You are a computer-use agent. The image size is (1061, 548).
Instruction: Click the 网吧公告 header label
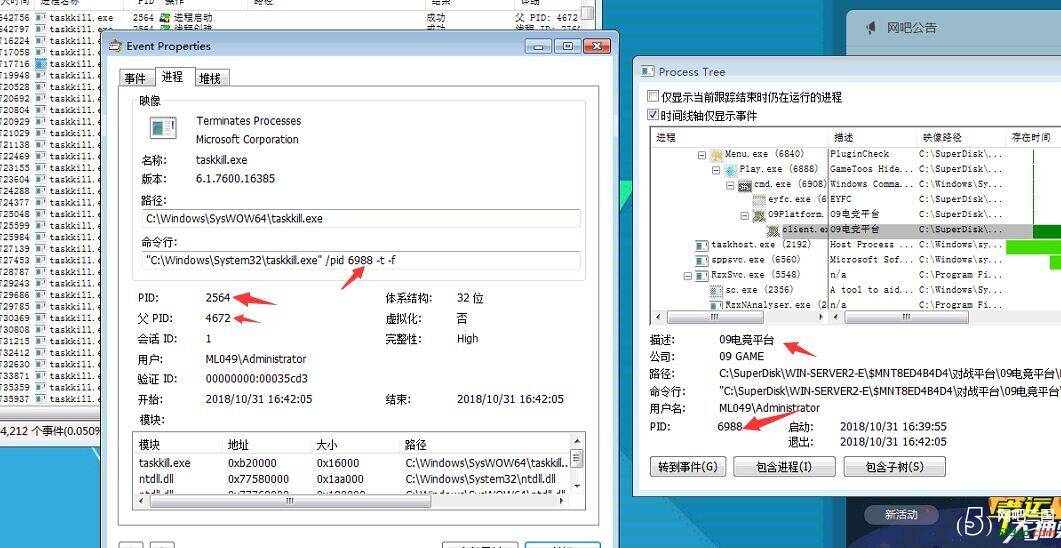tap(912, 28)
